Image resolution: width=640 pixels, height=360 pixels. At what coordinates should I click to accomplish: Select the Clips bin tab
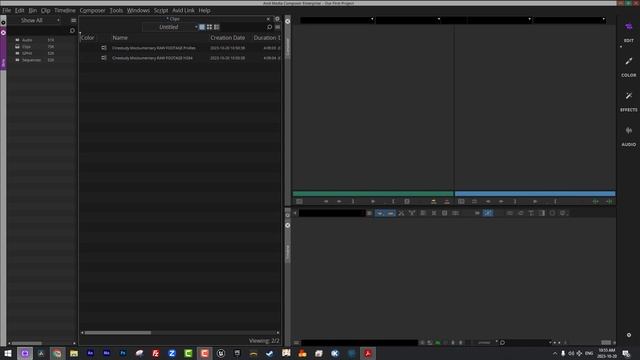(x=174, y=19)
